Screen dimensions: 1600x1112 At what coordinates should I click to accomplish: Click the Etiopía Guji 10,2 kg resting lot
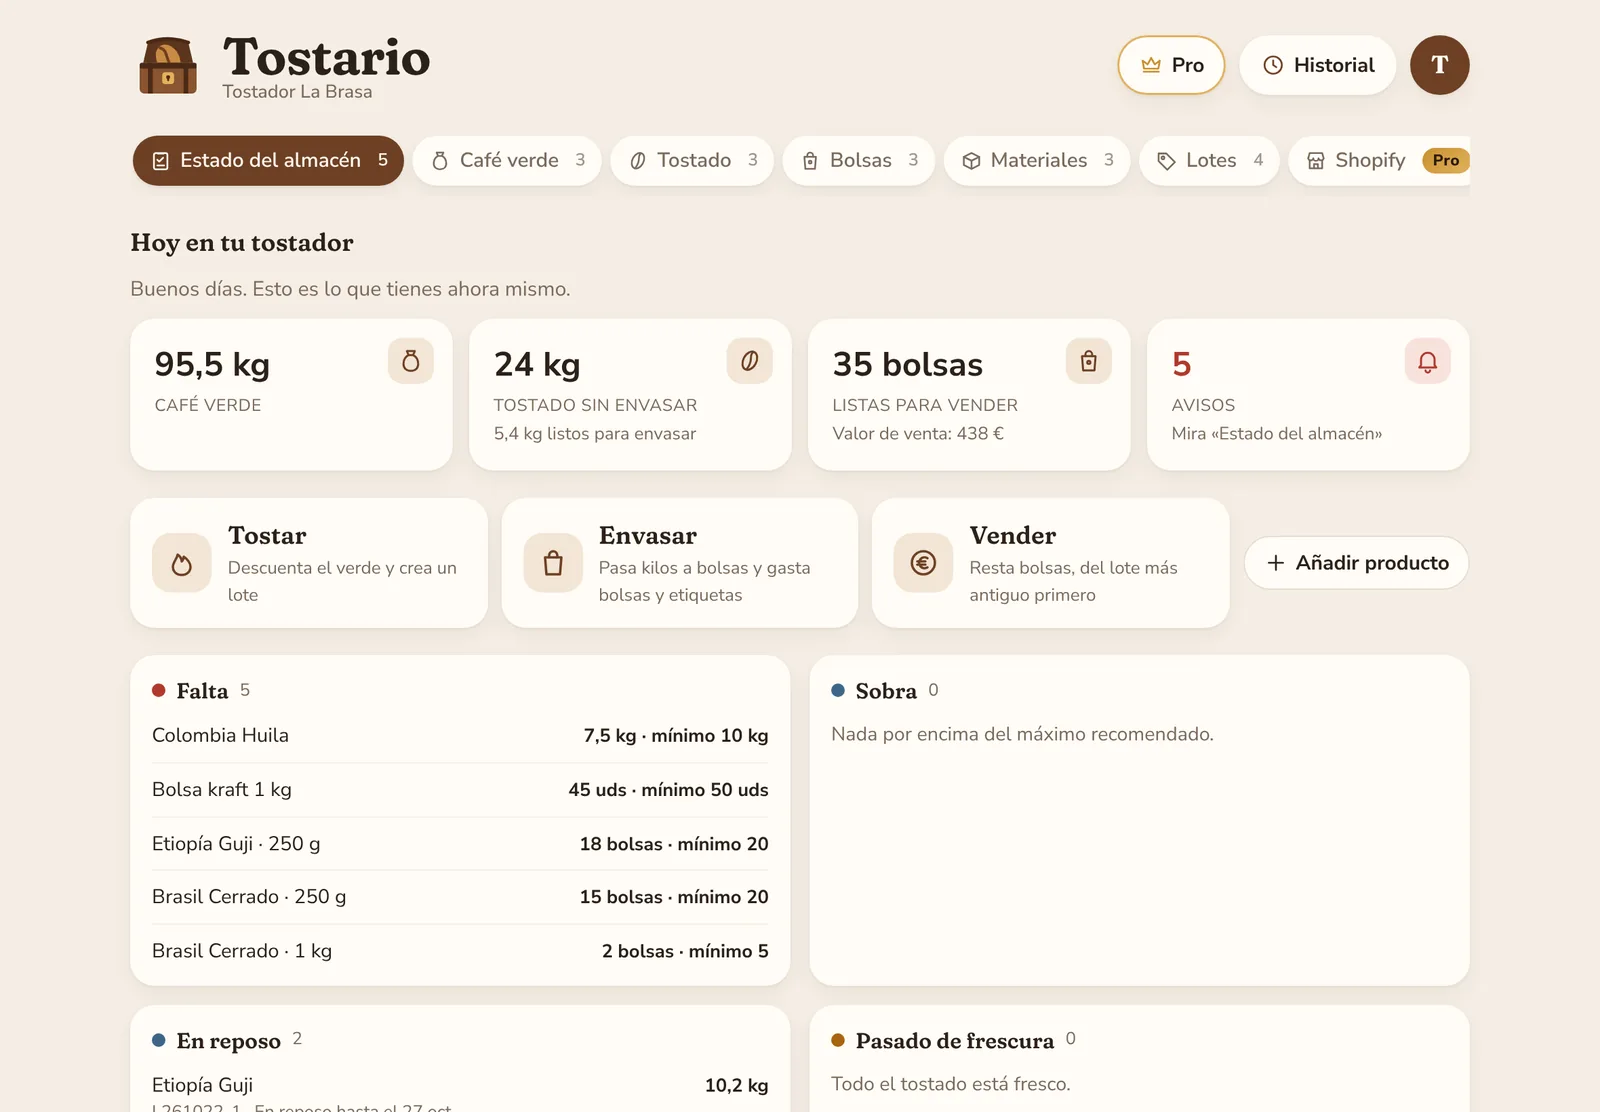point(460,1090)
